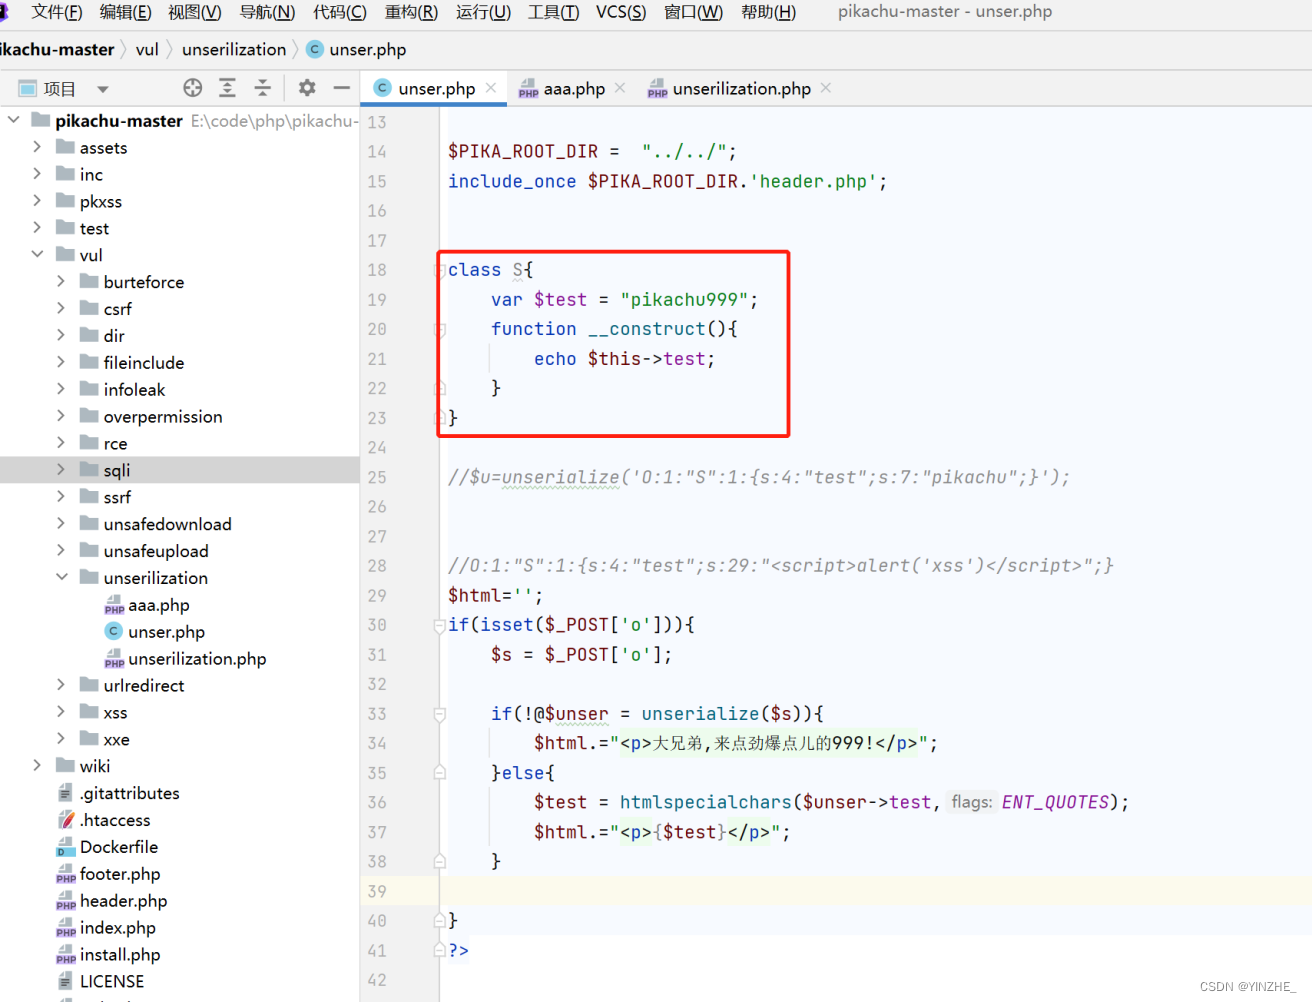This screenshot has height=1002, width=1312.
Task: Click the Expand All icon in project toolbar
Action: 228,88
